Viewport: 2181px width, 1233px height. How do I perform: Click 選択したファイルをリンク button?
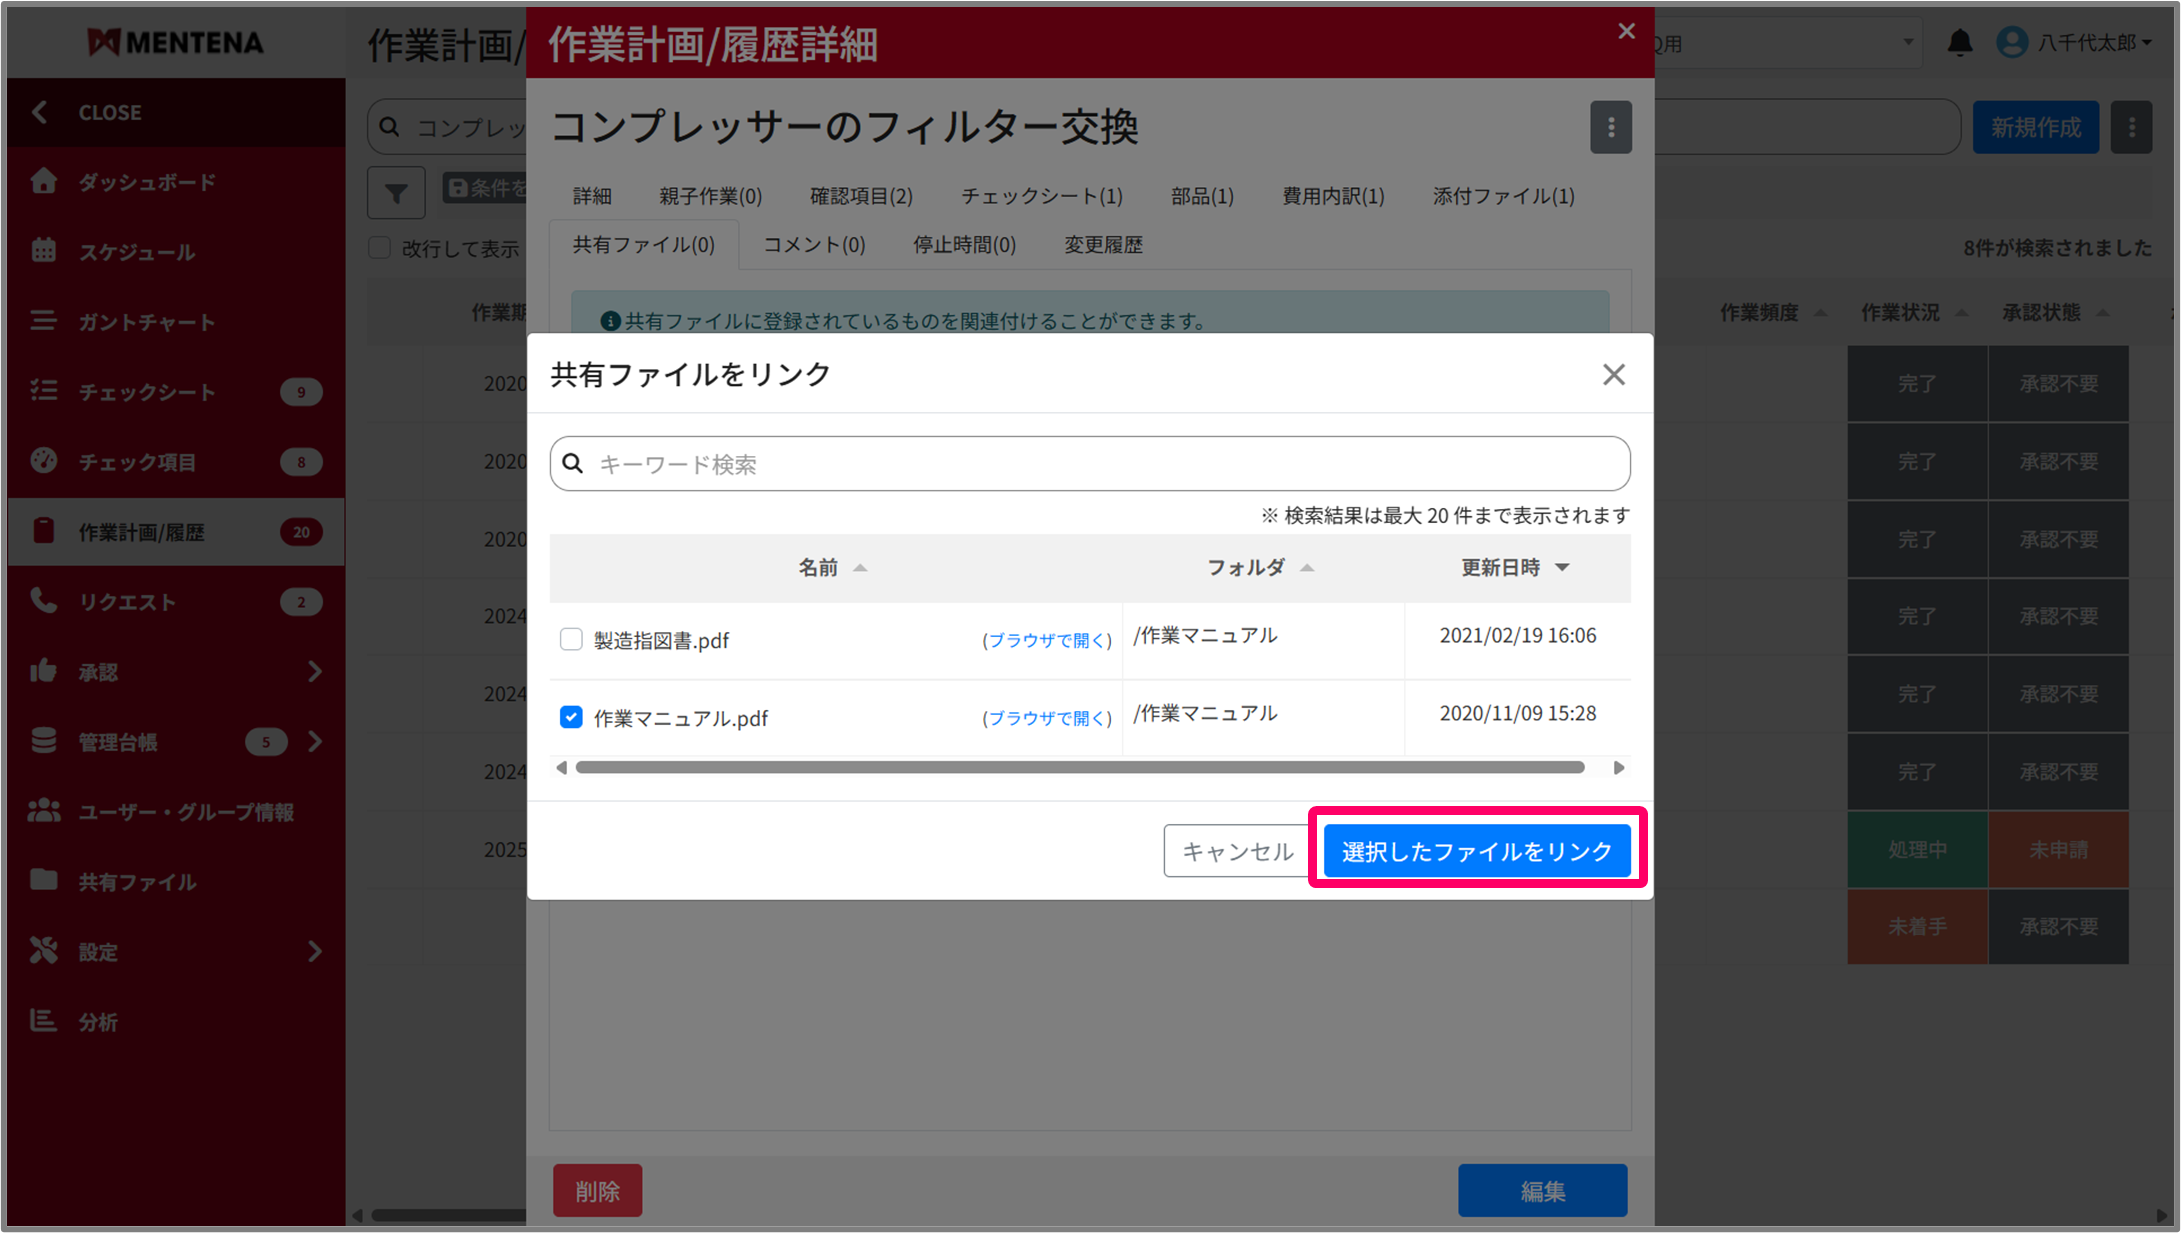coord(1476,851)
